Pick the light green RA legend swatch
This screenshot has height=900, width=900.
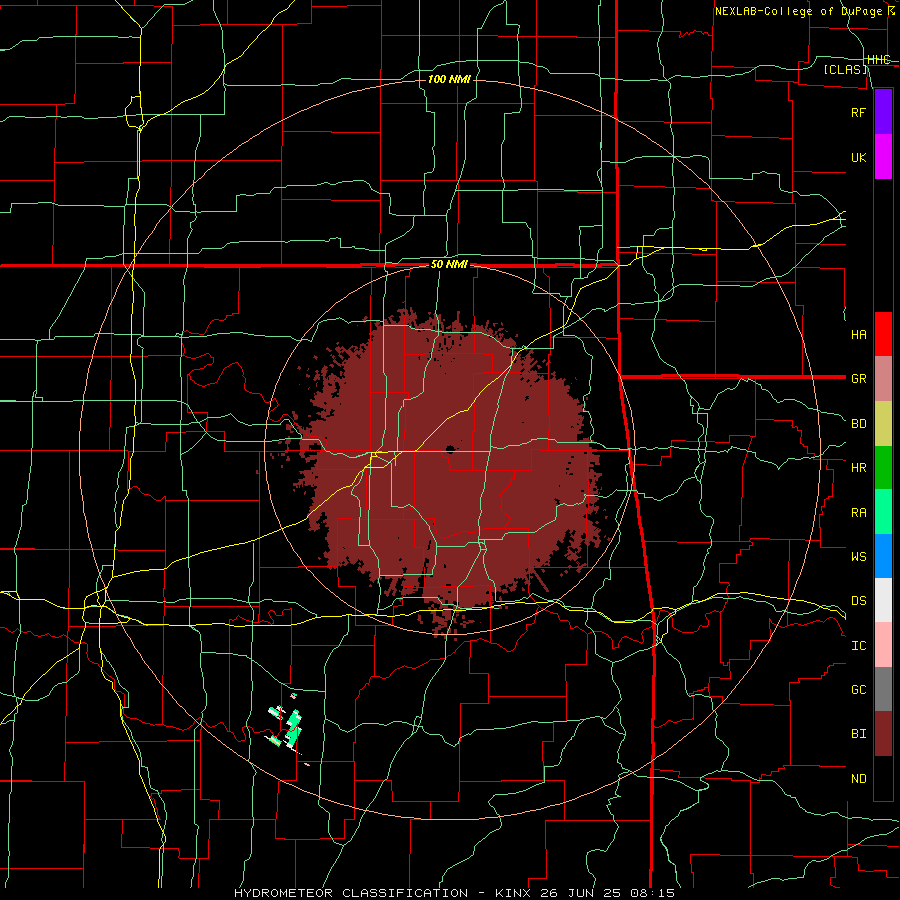(883, 512)
